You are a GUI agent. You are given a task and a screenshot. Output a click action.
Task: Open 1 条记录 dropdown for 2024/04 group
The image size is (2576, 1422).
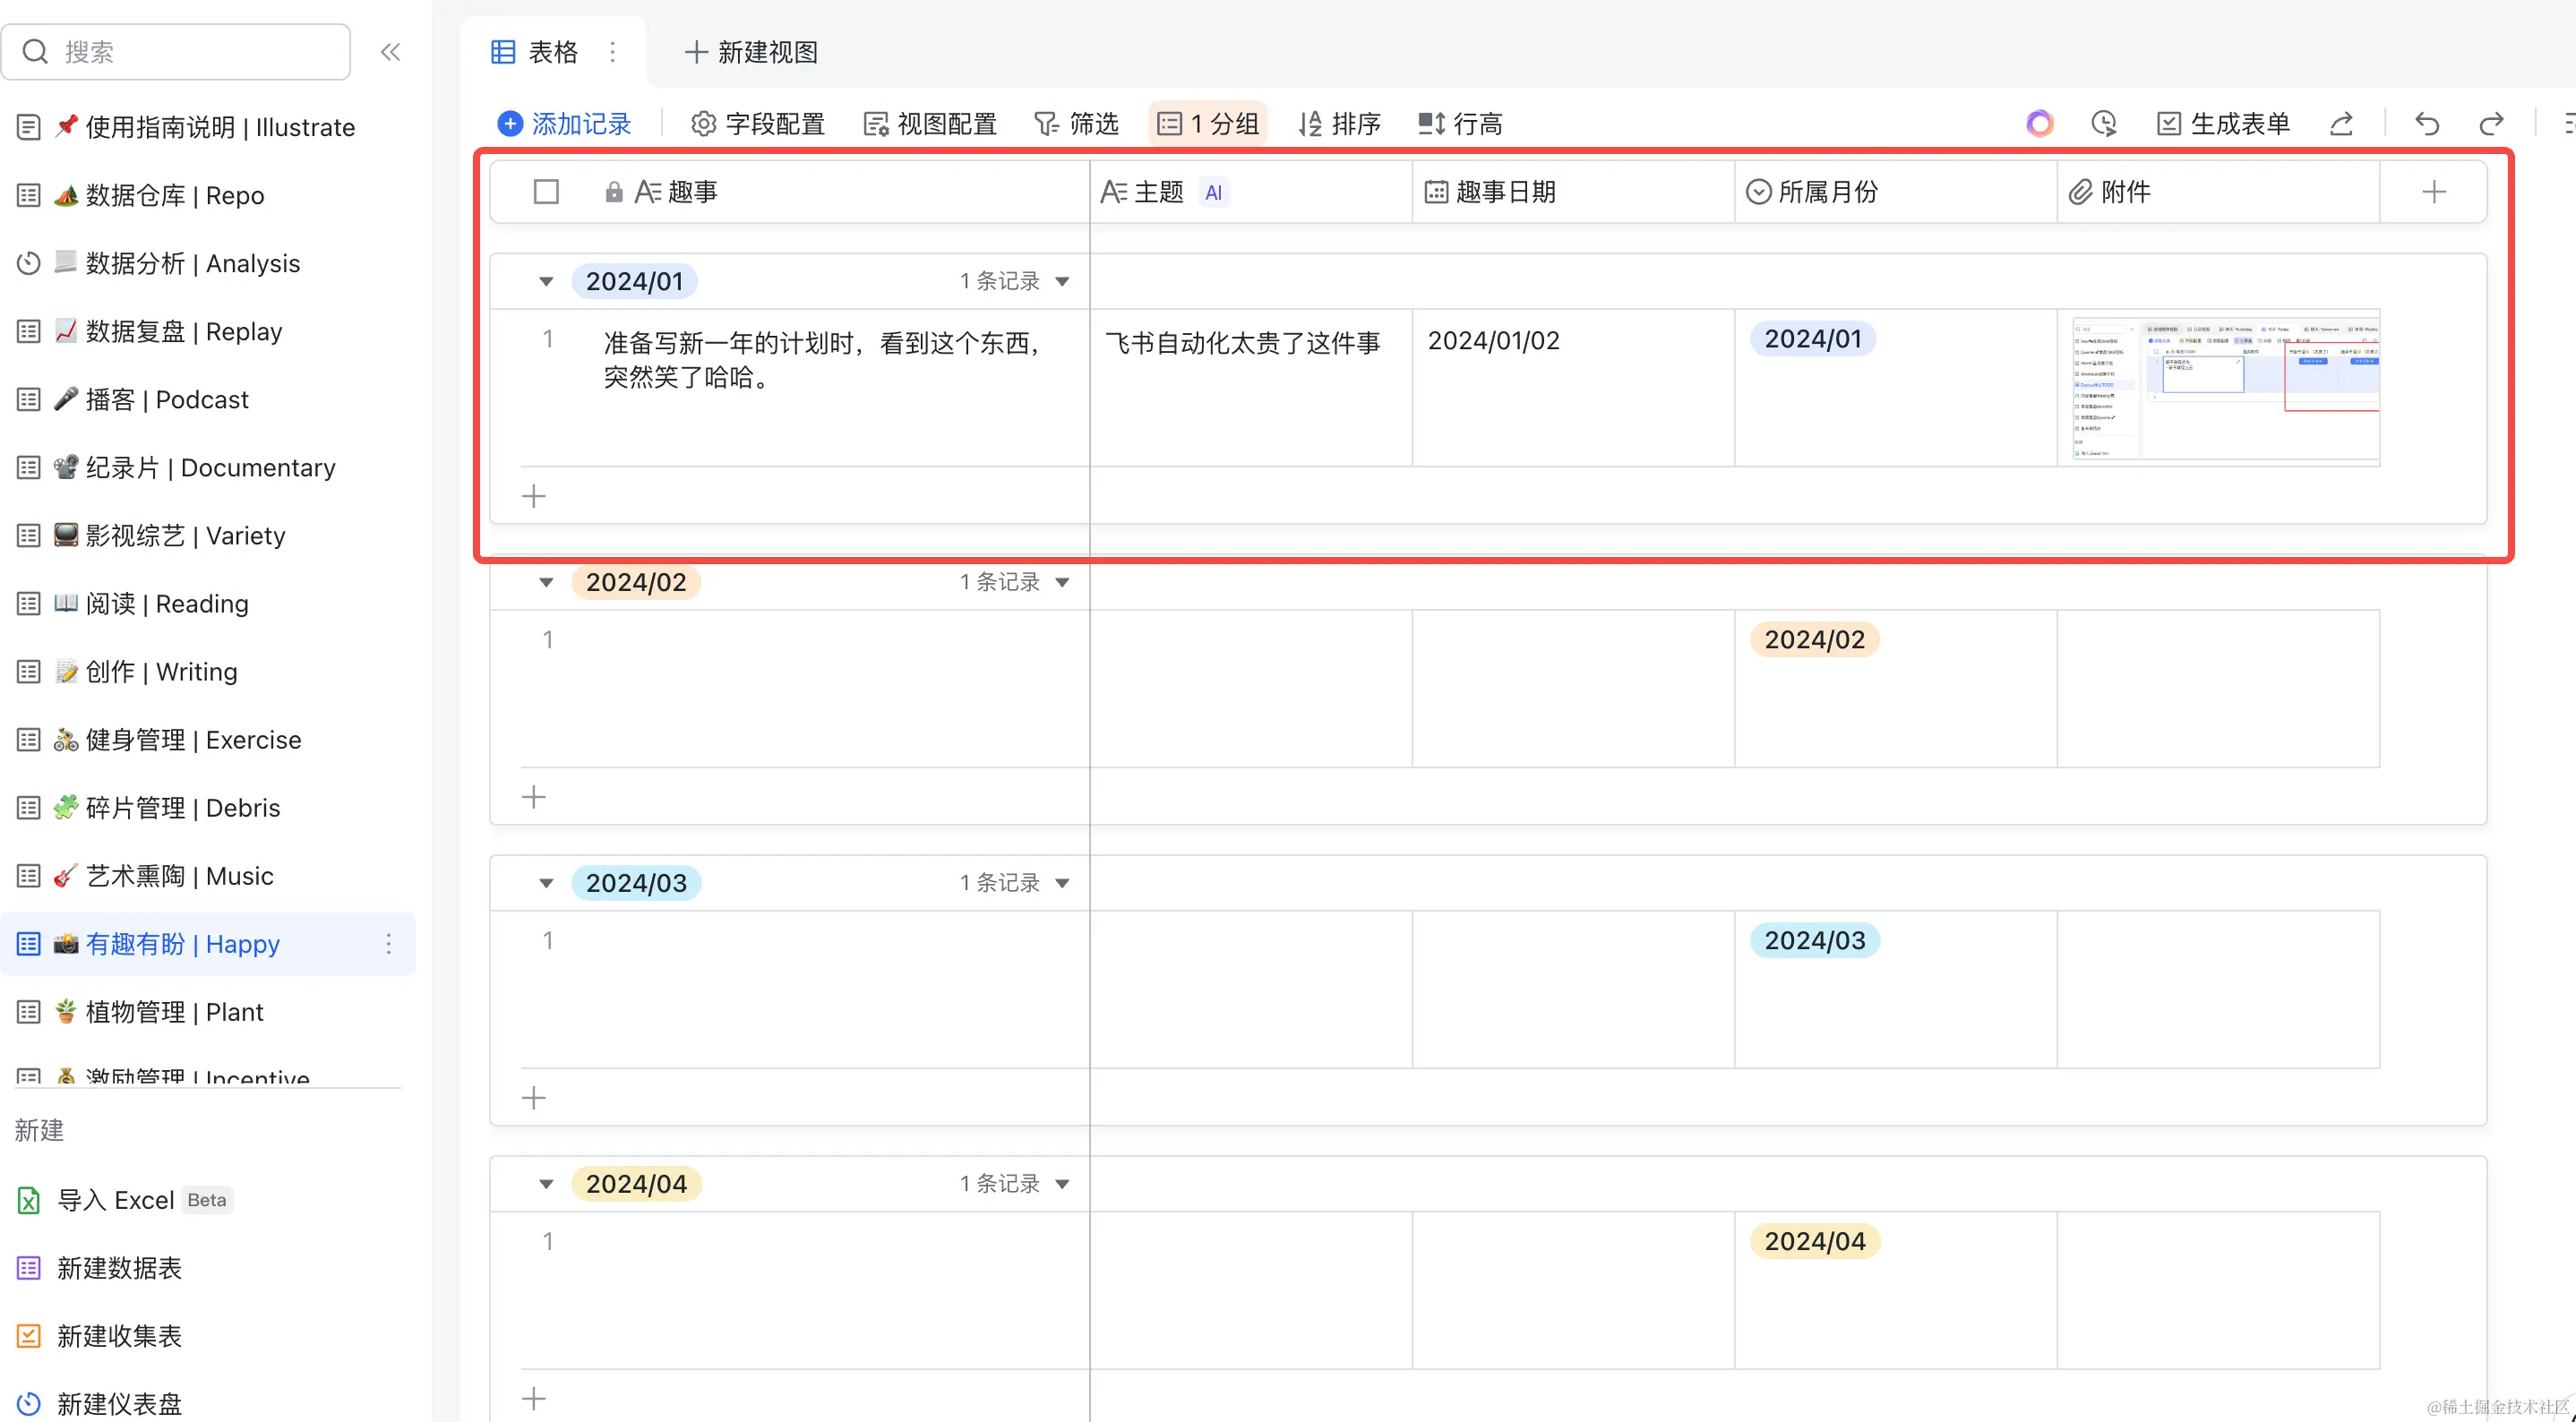(x=1062, y=1184)
